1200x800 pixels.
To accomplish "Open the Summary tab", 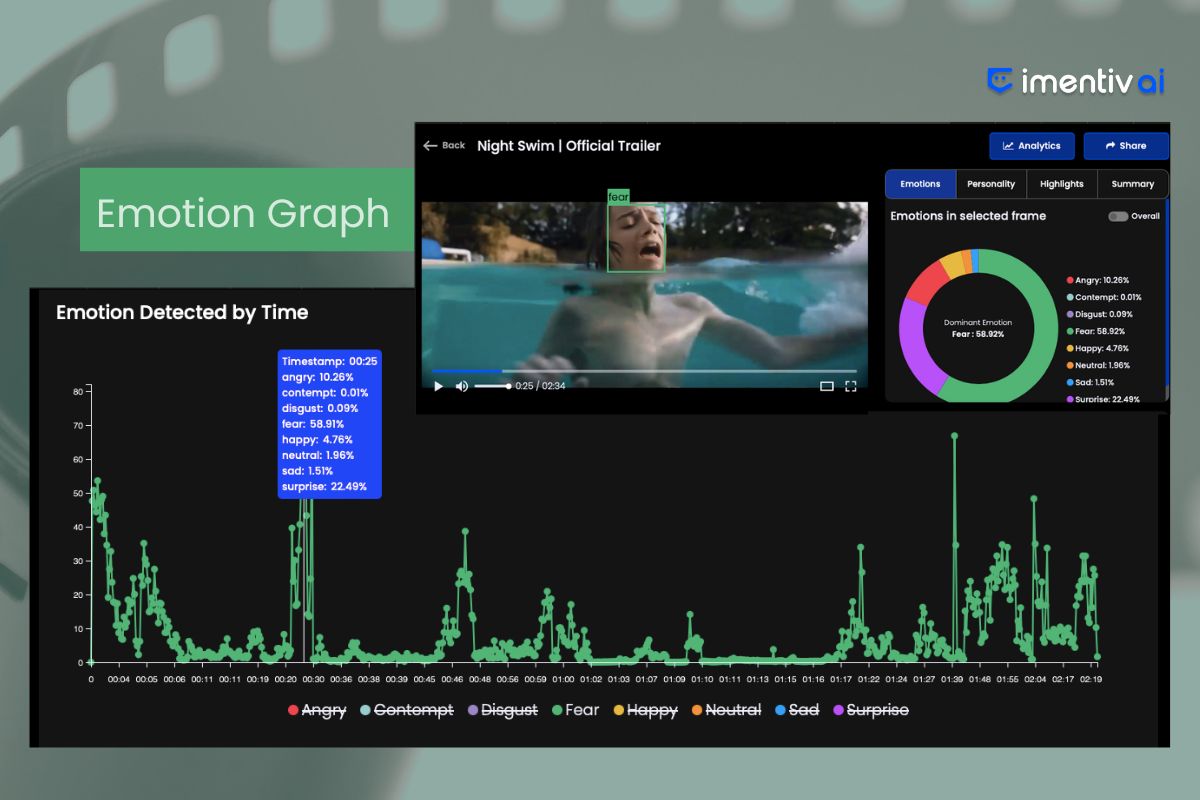I will 1132,184.
